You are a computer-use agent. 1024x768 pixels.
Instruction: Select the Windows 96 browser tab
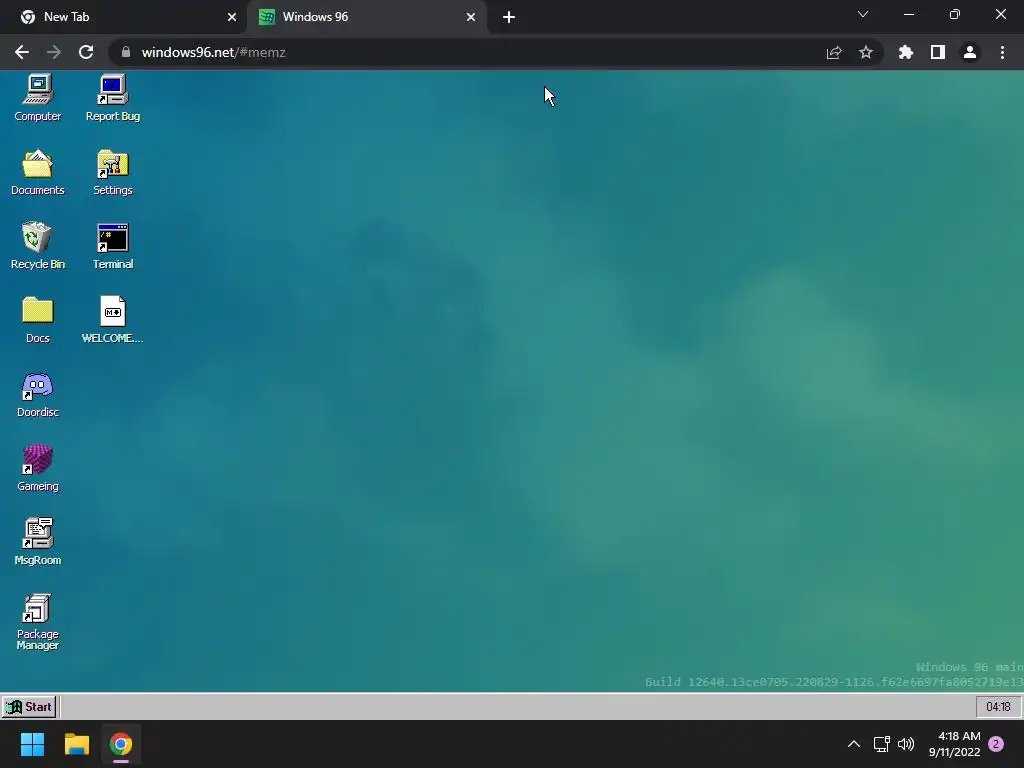[367, 17]
